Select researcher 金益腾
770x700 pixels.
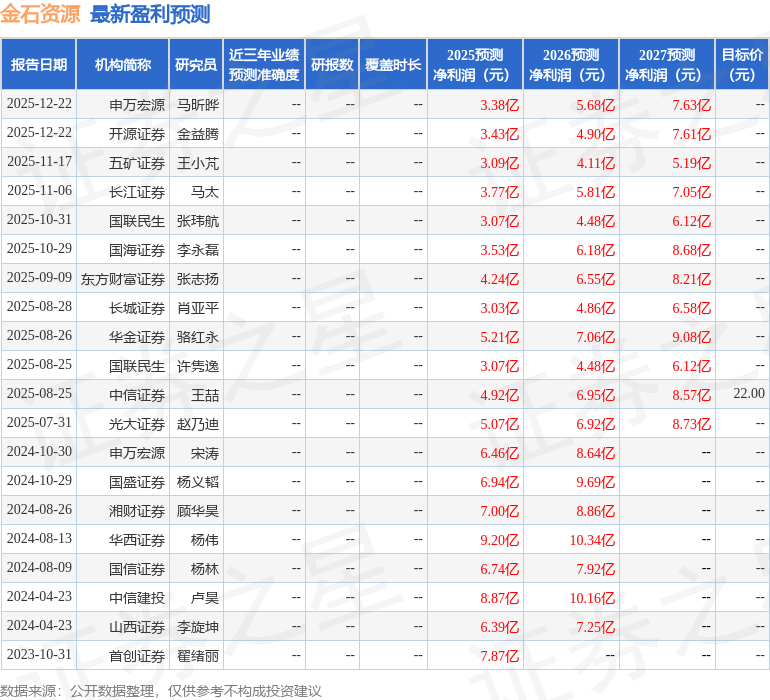point(198,134)
